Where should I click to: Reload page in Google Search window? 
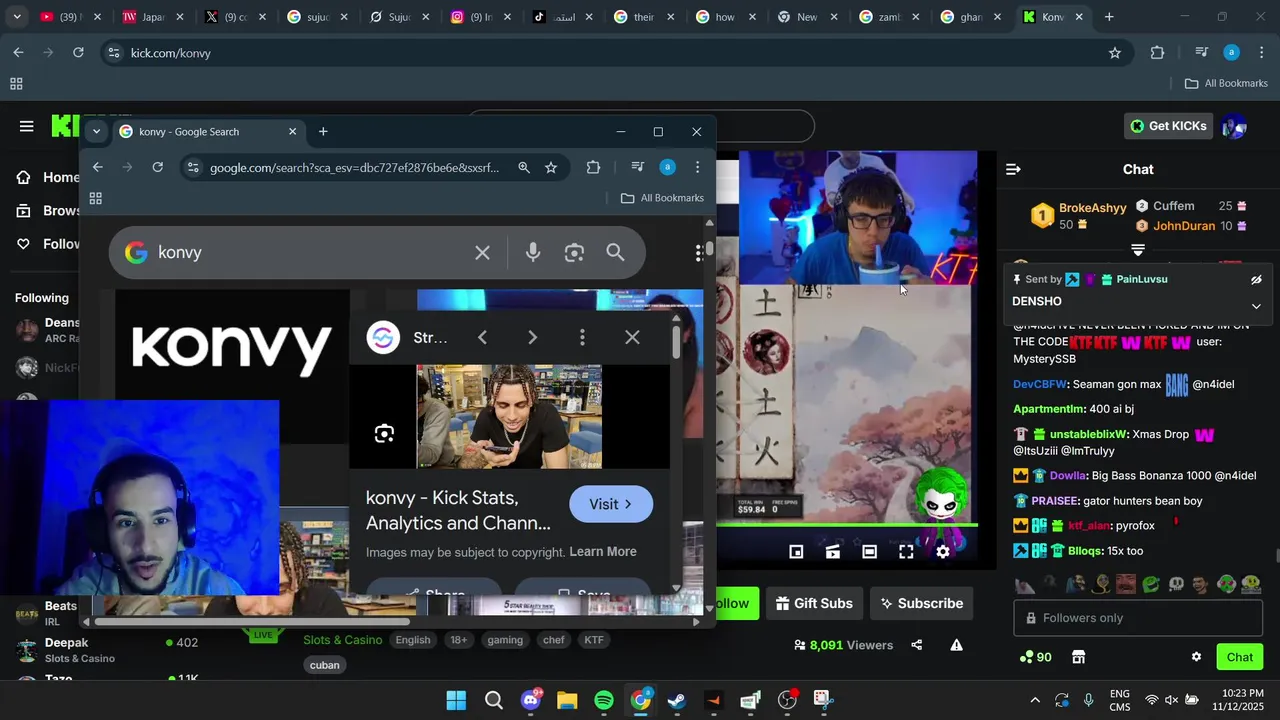[157, 167]
